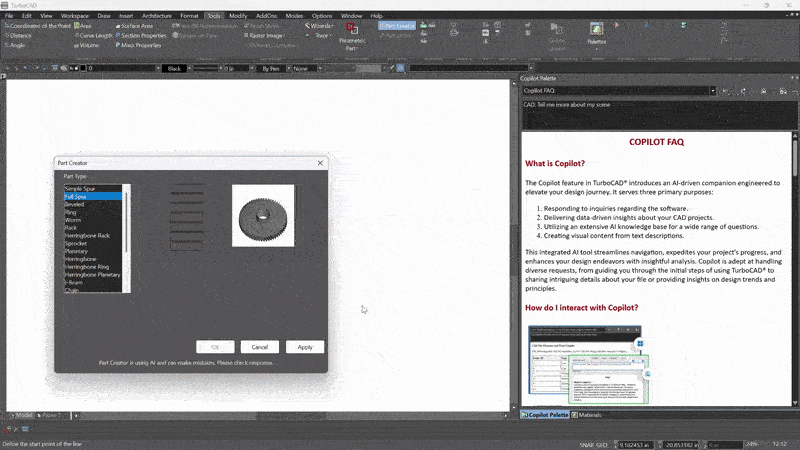Switch to the Materials tab
Image resolution: width=800 pixels, height=450 pixels.
click(587, 415)
